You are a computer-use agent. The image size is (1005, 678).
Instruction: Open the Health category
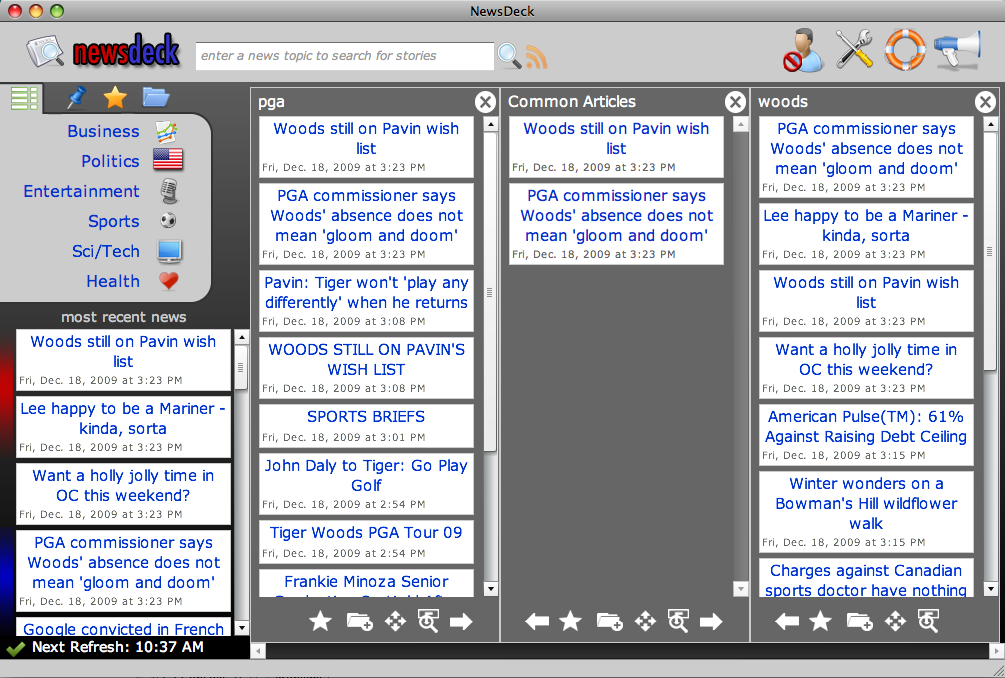113,281
